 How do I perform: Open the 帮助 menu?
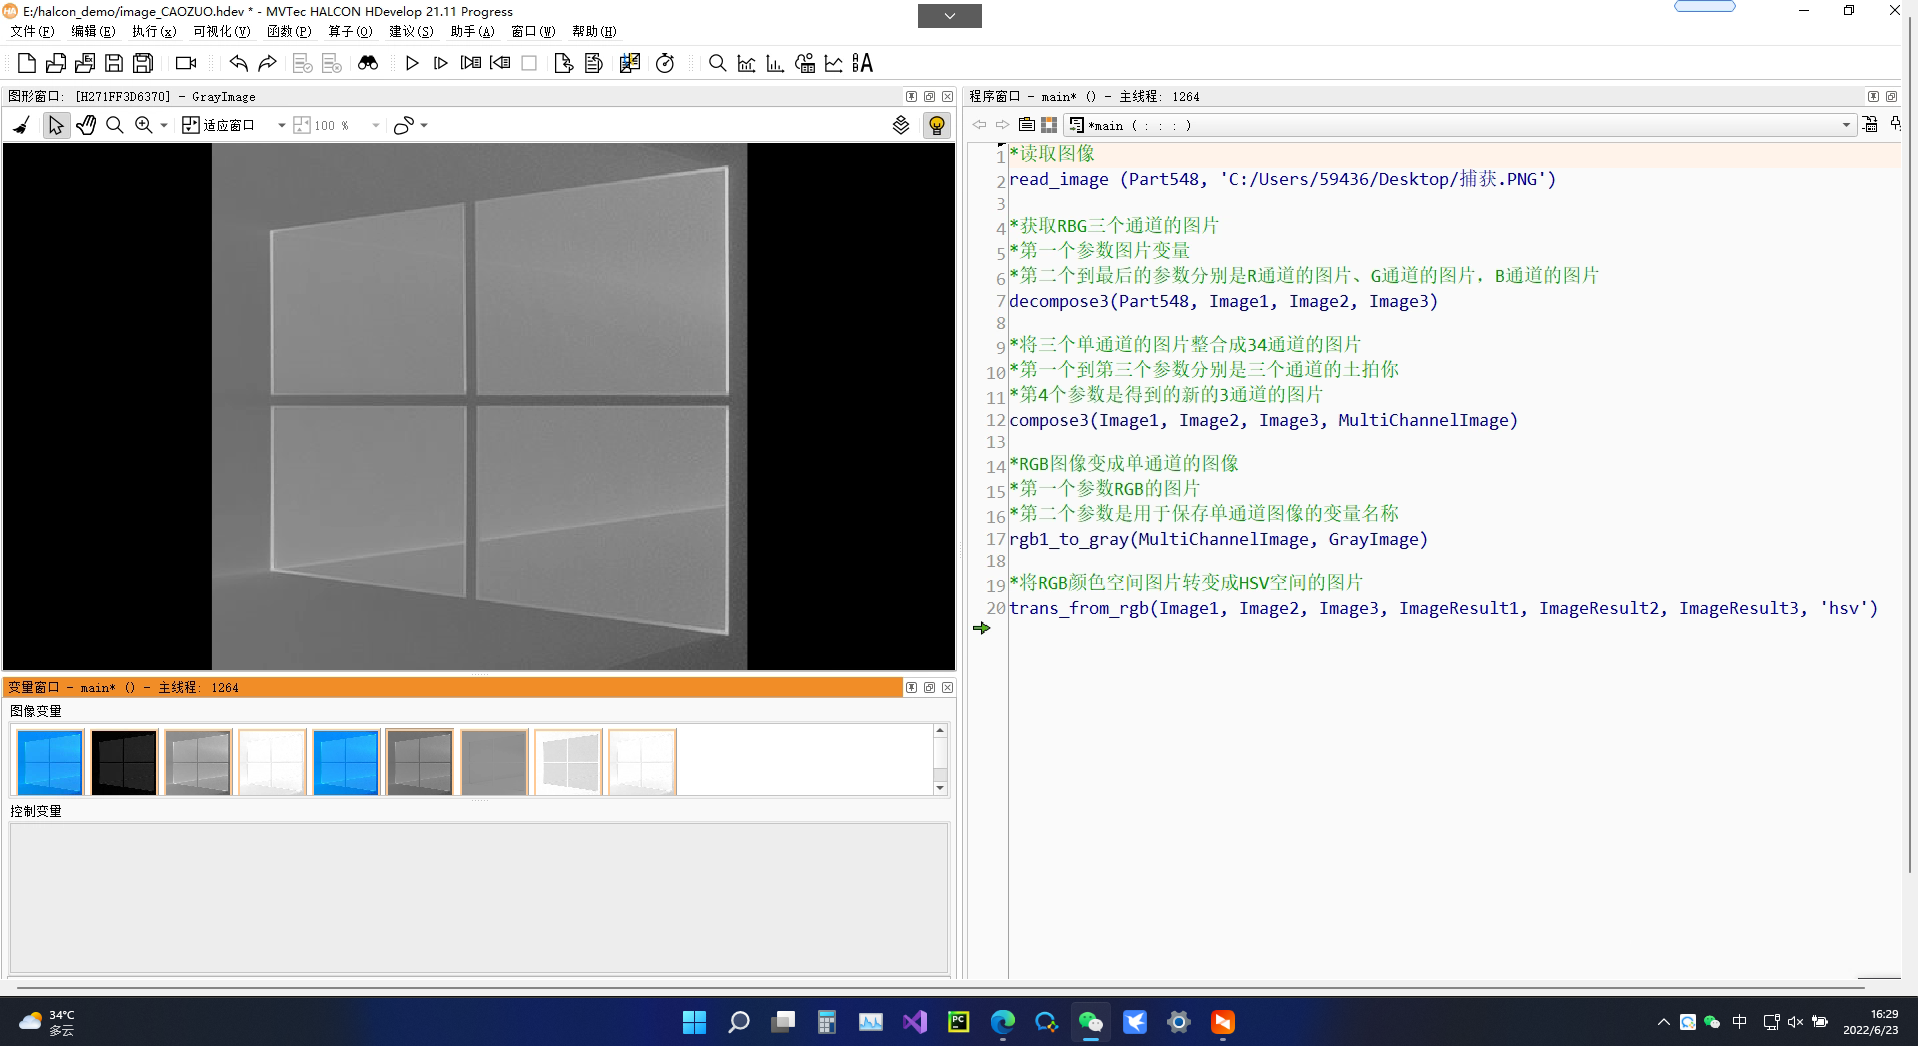[x=594, y=32]
